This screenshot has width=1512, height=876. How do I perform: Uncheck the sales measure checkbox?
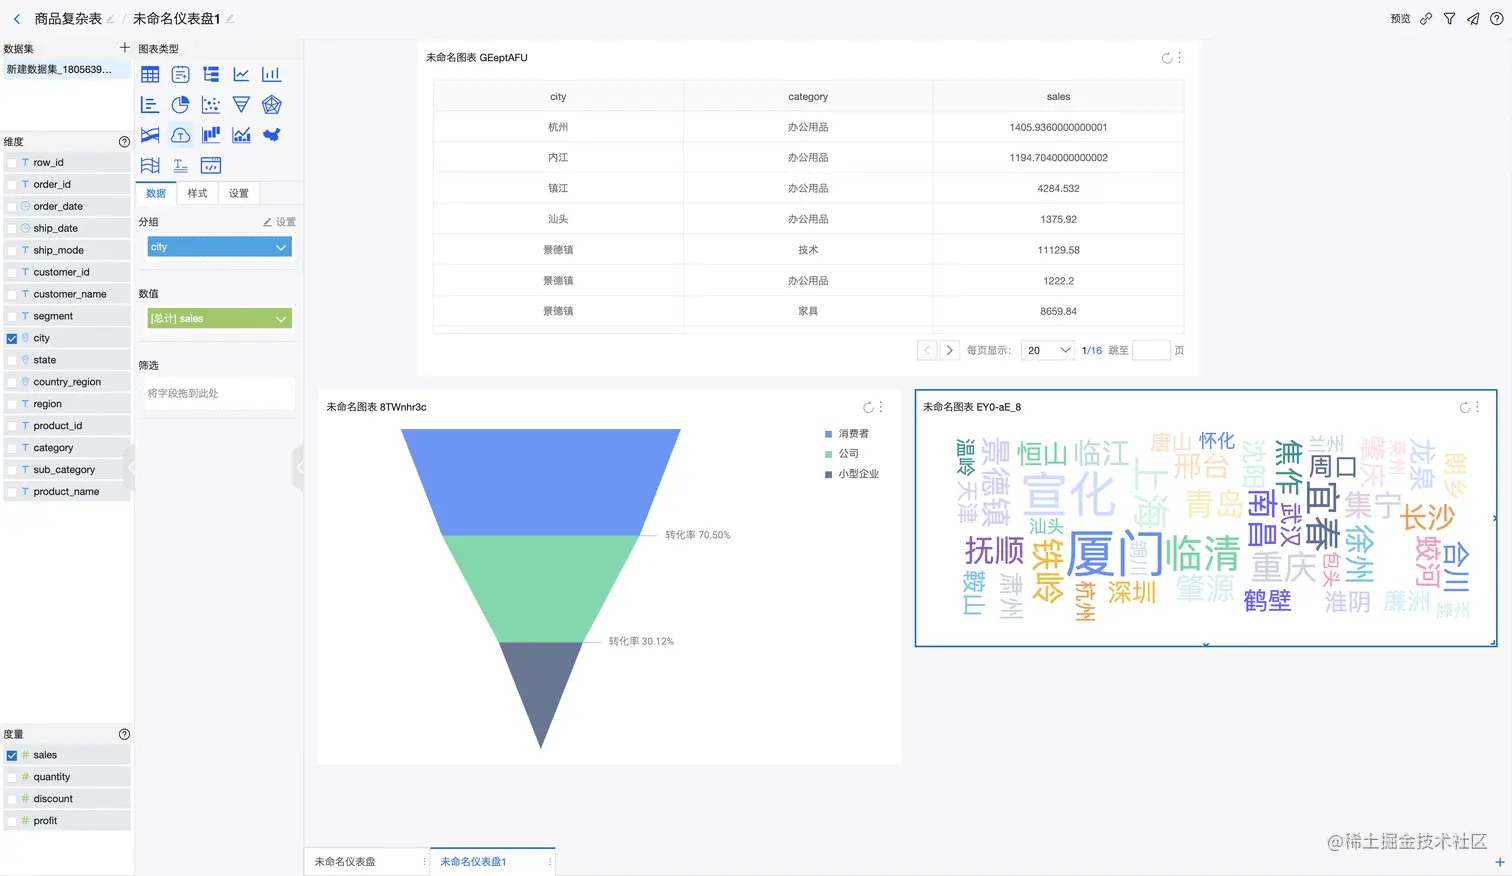coord(12,755)
